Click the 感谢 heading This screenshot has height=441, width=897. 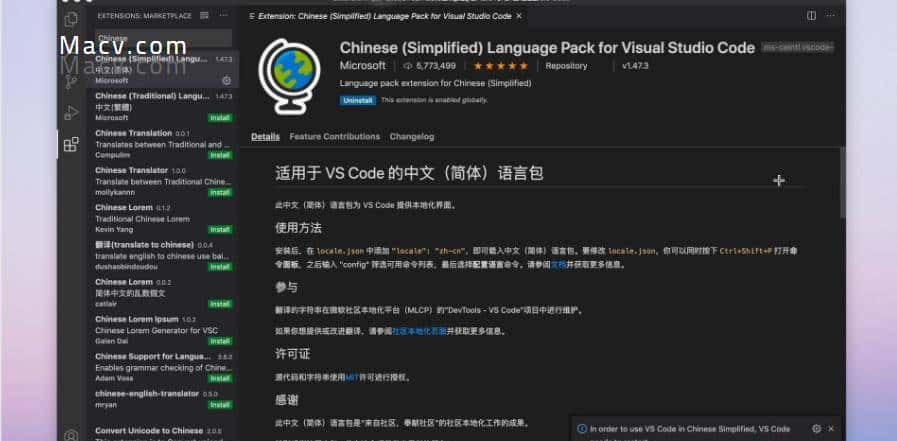point(286,400)
